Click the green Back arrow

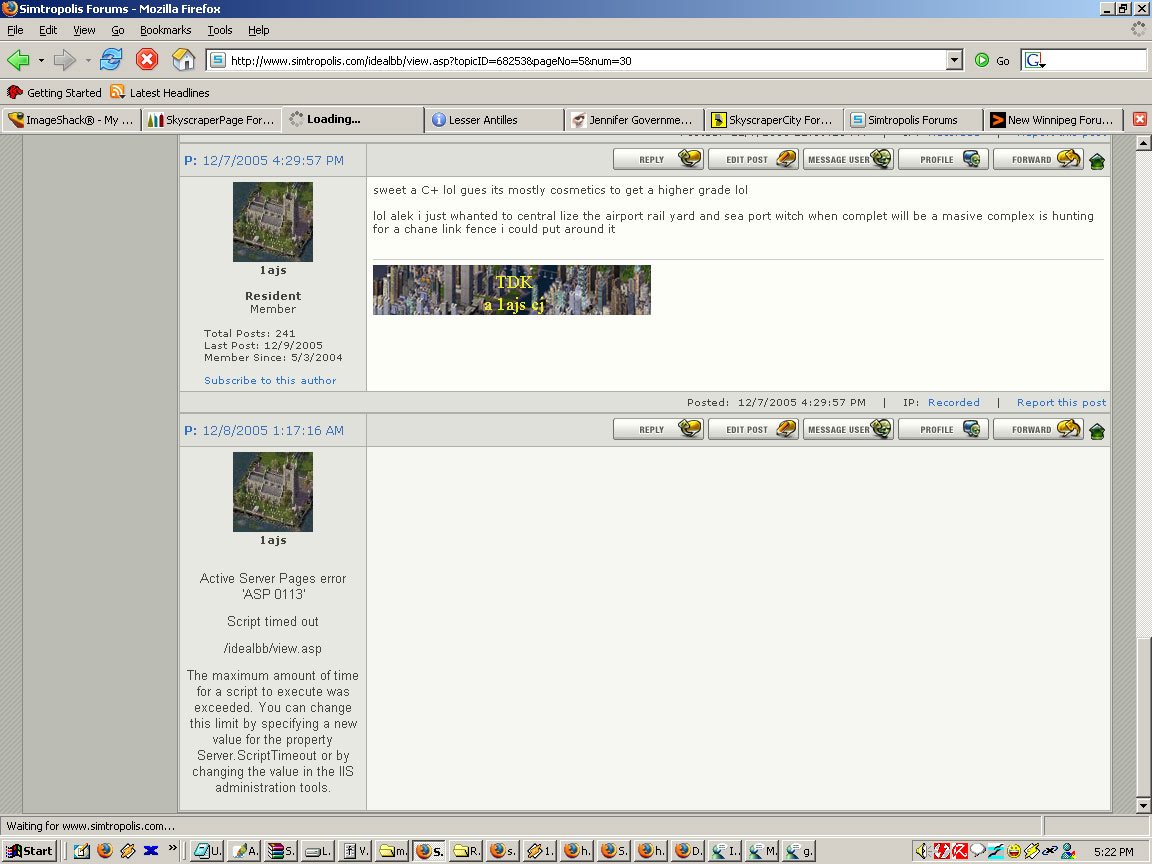pyautogui.click(x=18, y=60)
